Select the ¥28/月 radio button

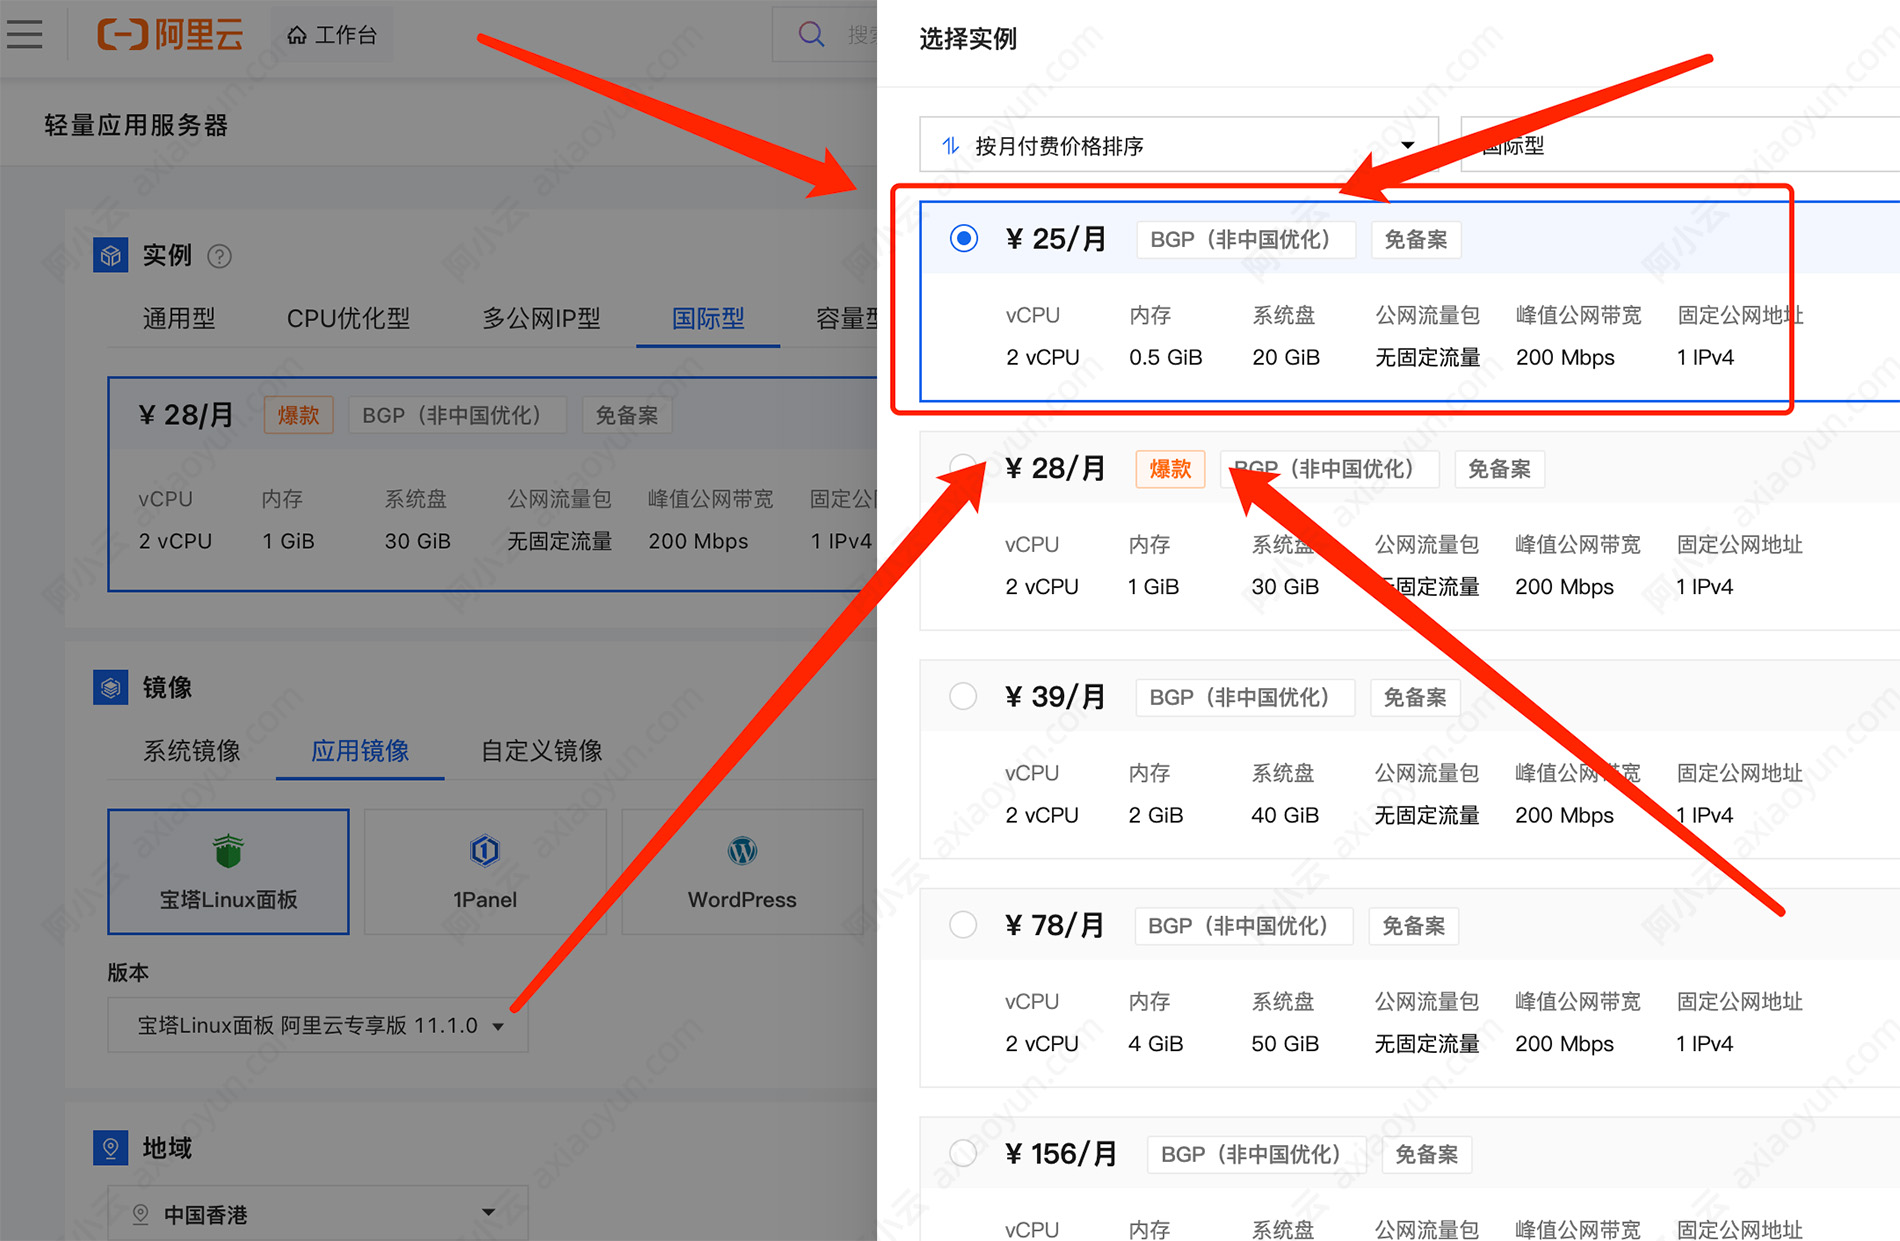(x=963, y=467)
